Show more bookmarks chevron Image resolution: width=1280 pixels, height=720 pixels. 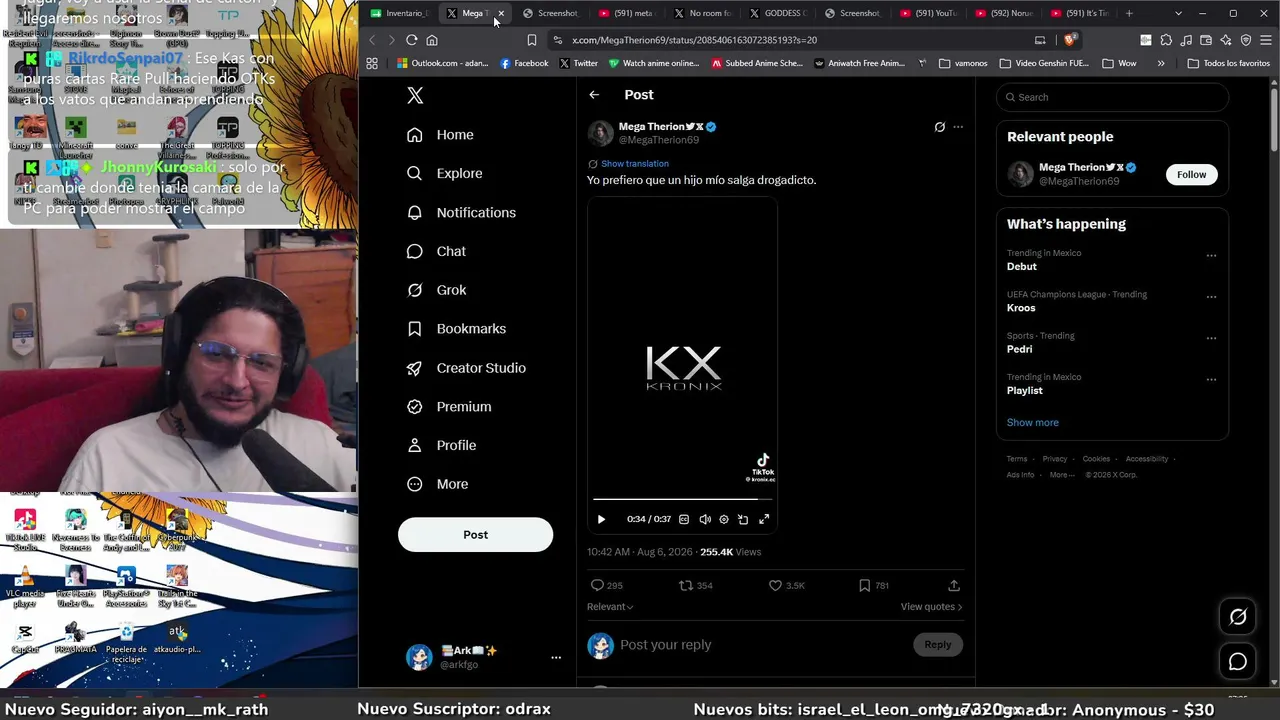coord(1161,63)
